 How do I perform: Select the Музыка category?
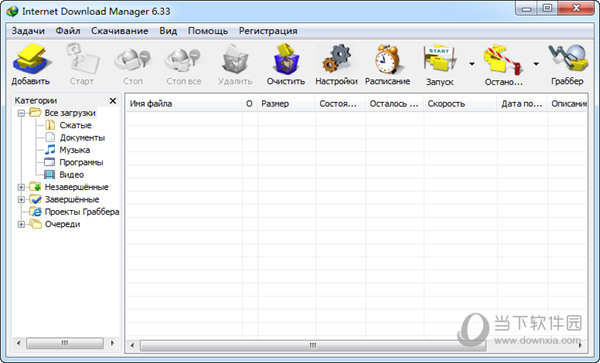[75, 150]
